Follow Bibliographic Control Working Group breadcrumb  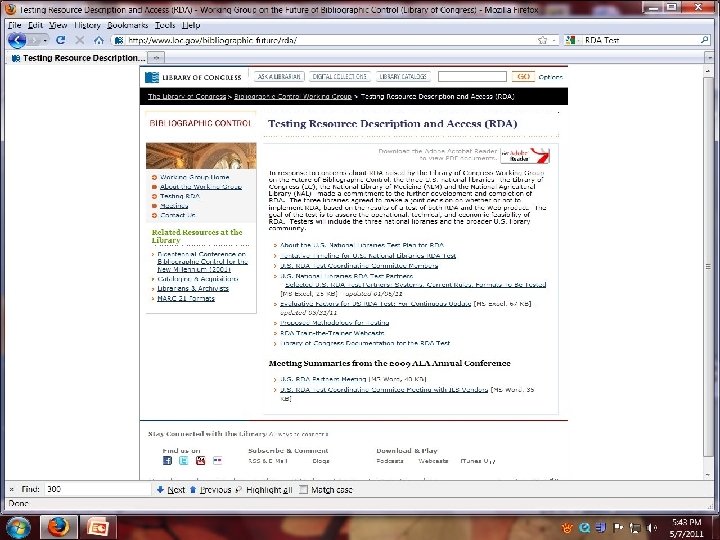click(292, 96)
